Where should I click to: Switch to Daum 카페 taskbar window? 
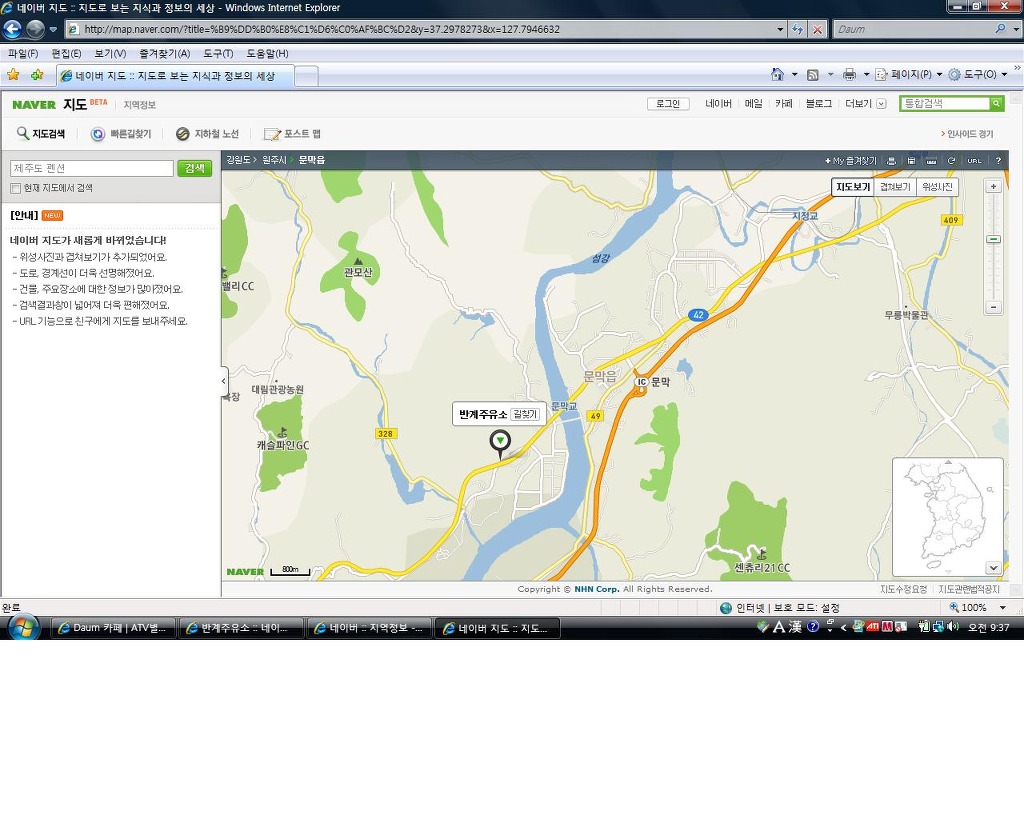112,628
